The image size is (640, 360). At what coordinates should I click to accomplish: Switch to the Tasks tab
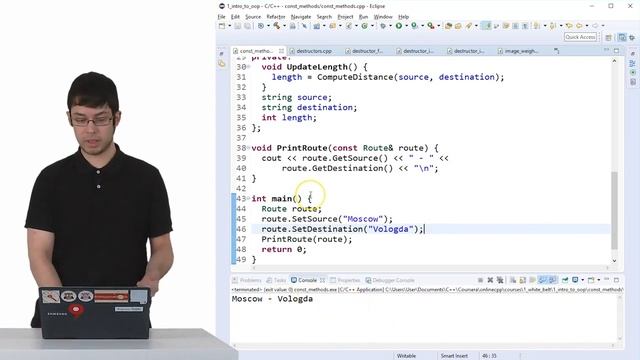pos(276,280)
